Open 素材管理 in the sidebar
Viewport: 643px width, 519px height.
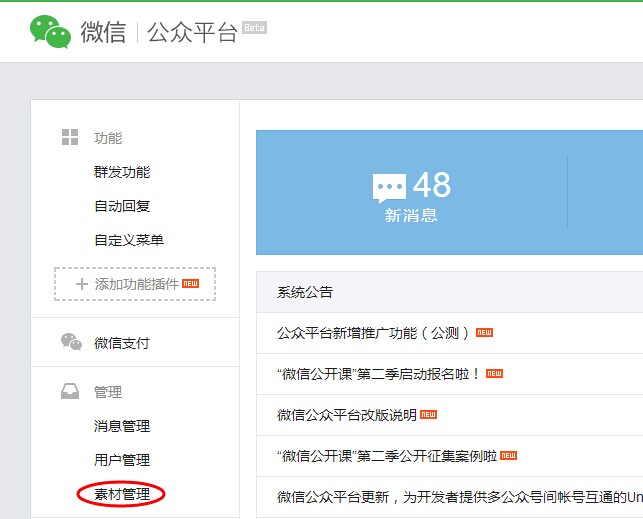click(122, 494)
